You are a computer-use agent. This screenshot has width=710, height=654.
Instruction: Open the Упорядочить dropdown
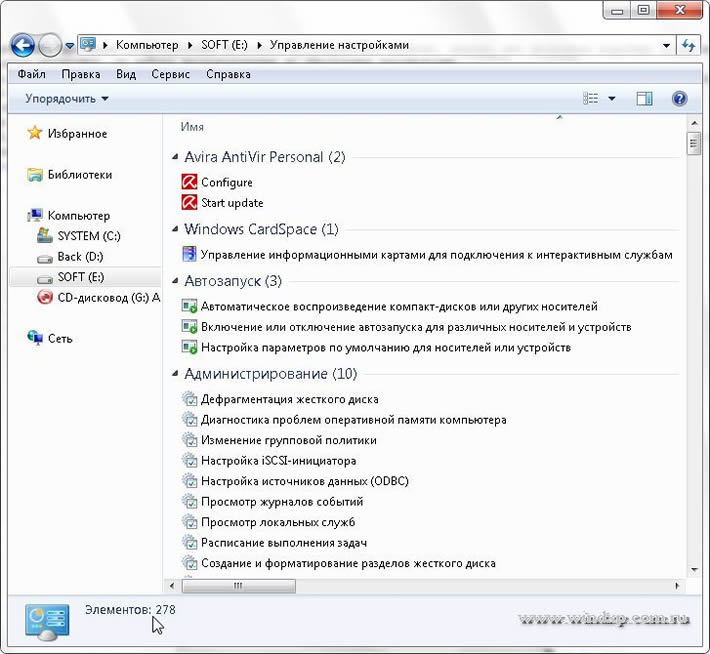pyautogui.click(x=67, y=98)
